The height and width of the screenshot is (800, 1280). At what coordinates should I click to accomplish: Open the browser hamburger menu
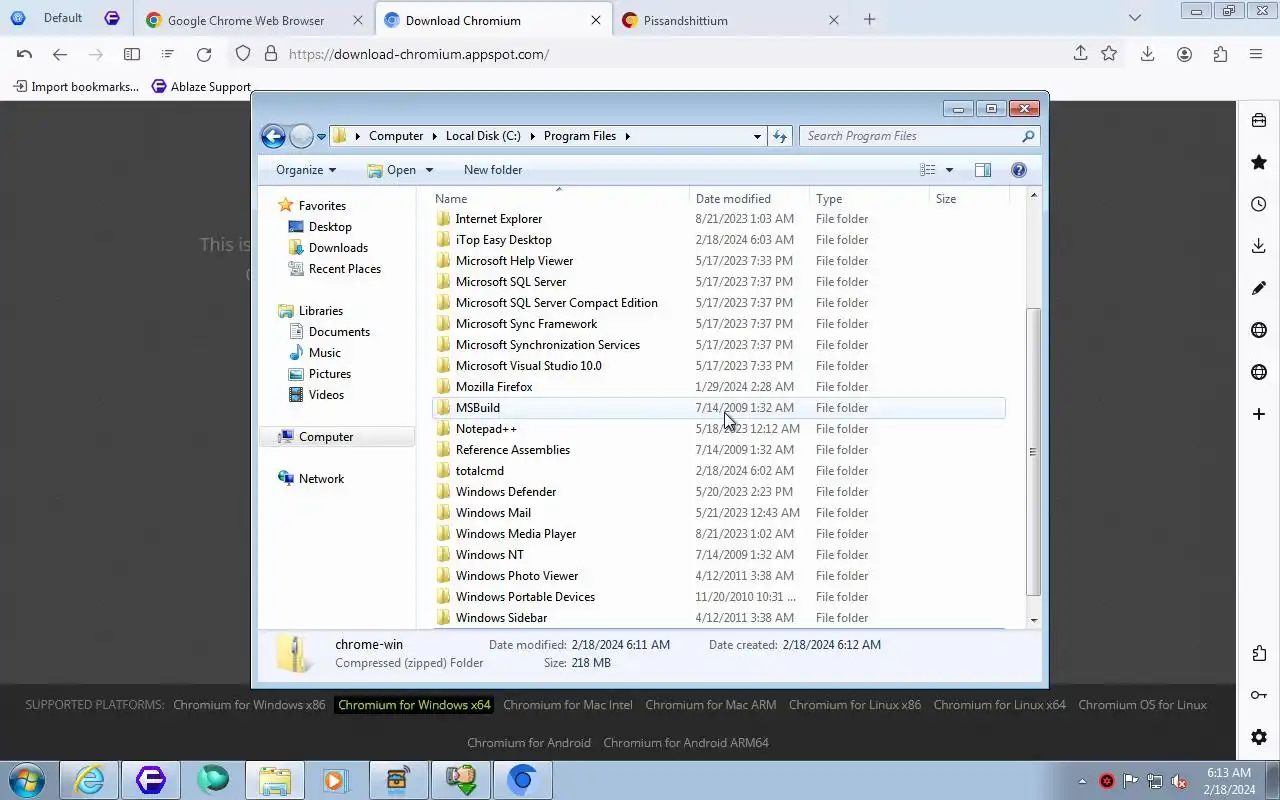coord(1256,54)
